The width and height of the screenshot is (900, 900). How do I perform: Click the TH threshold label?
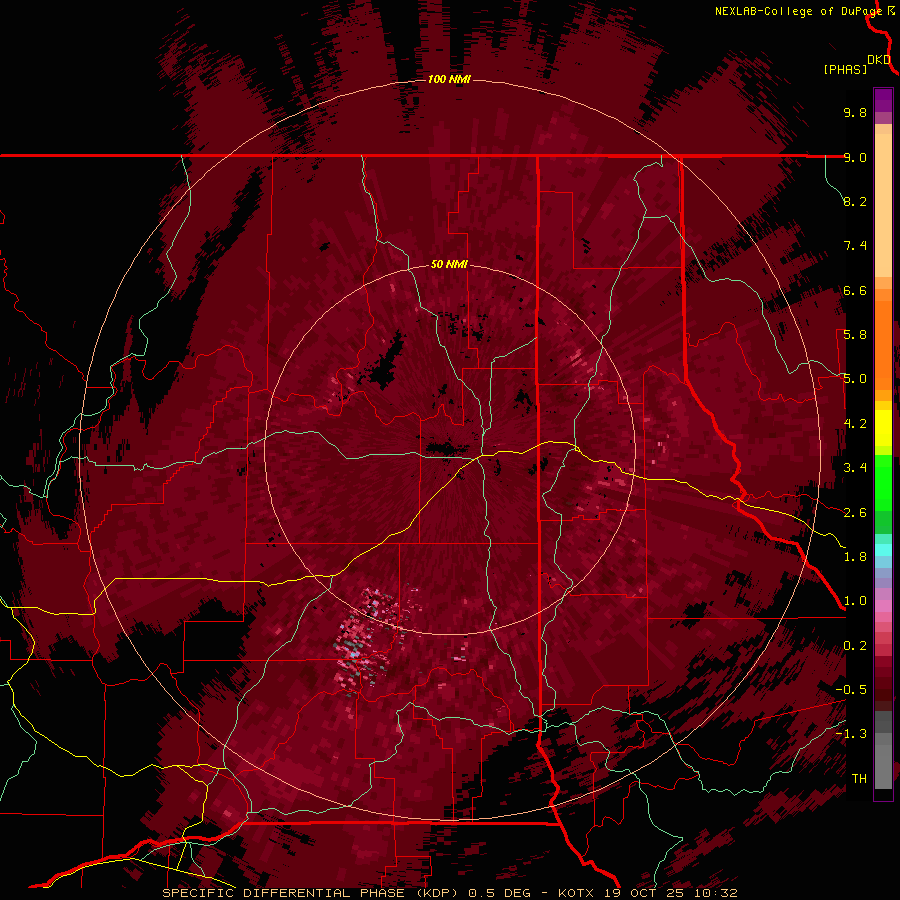click(859, 779)
